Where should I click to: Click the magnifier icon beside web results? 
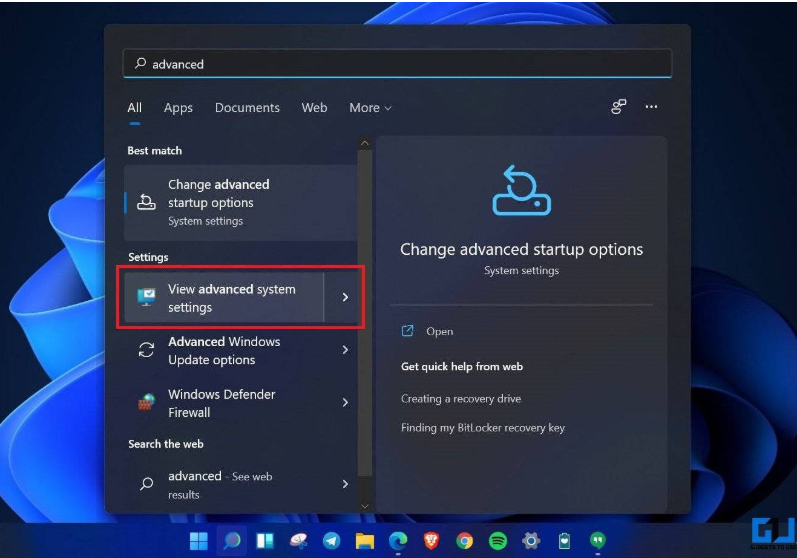pos(146,483)
